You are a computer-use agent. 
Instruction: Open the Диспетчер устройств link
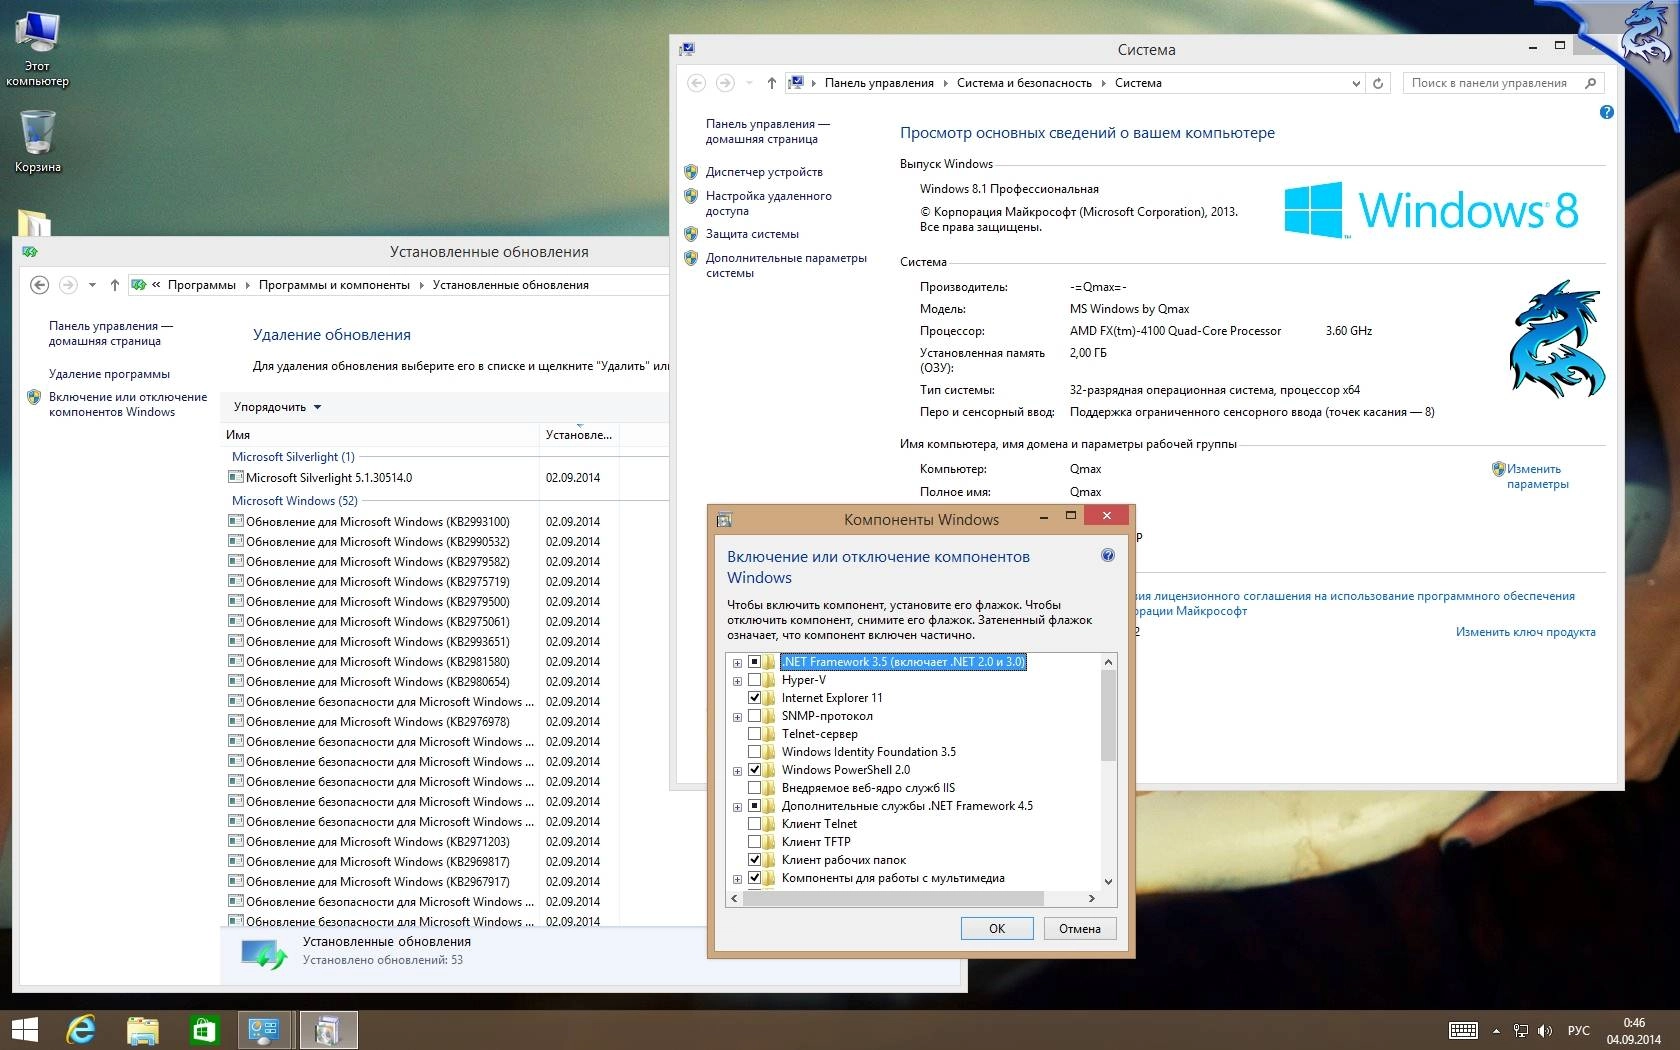(x=764, y=172)
